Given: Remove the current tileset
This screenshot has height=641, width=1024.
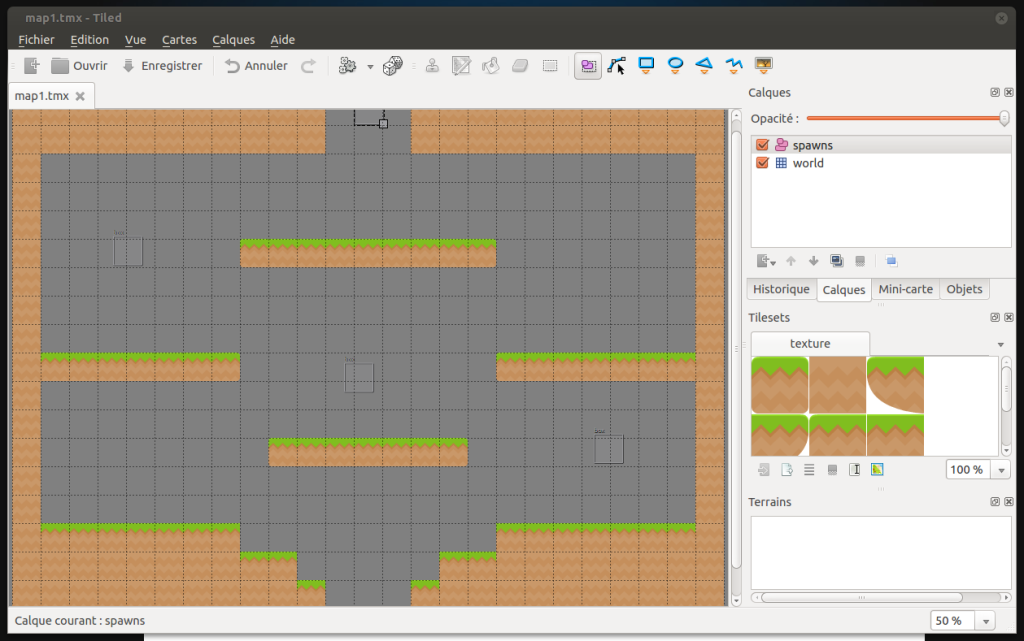Looking at the screenshot, I should pos(832,470).
